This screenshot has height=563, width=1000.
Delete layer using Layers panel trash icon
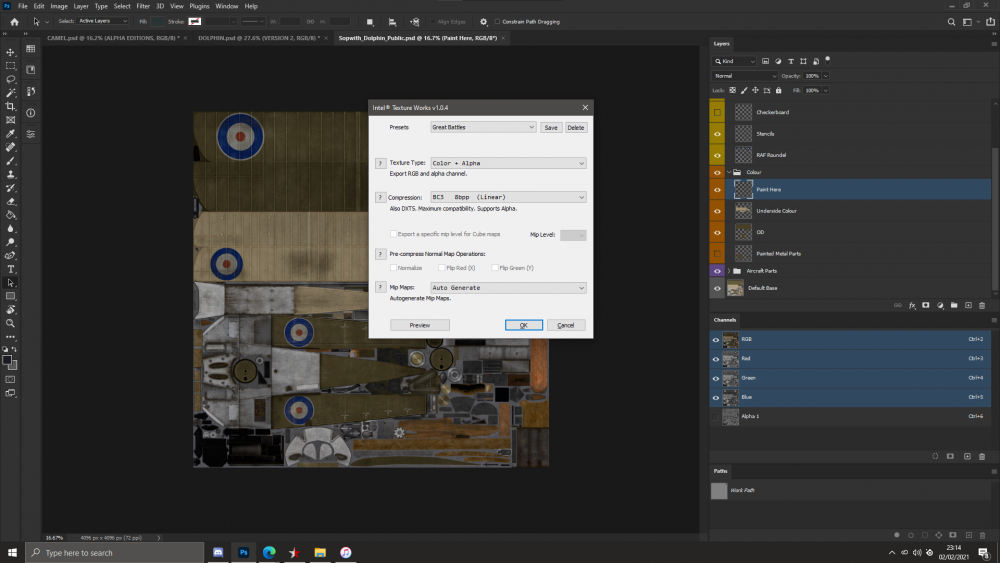click(x=982, y=305)
